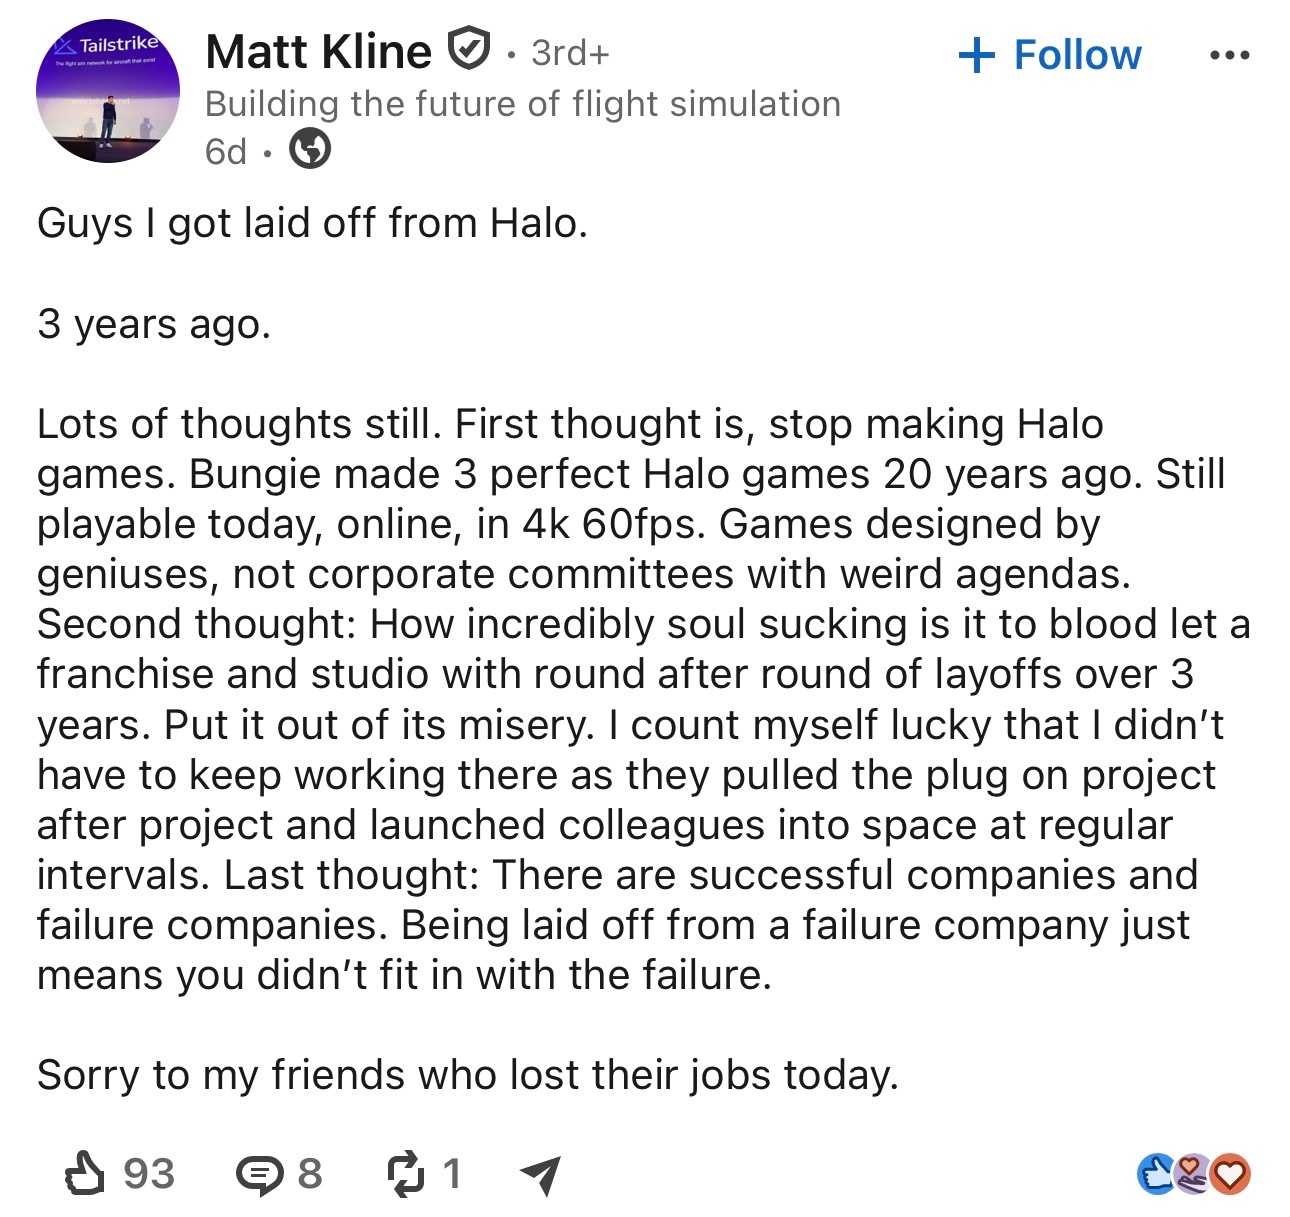The width and height of the screenshot is (1290, 1217).
Task: Click the globe public visibility icon
Action: [310, 151]
